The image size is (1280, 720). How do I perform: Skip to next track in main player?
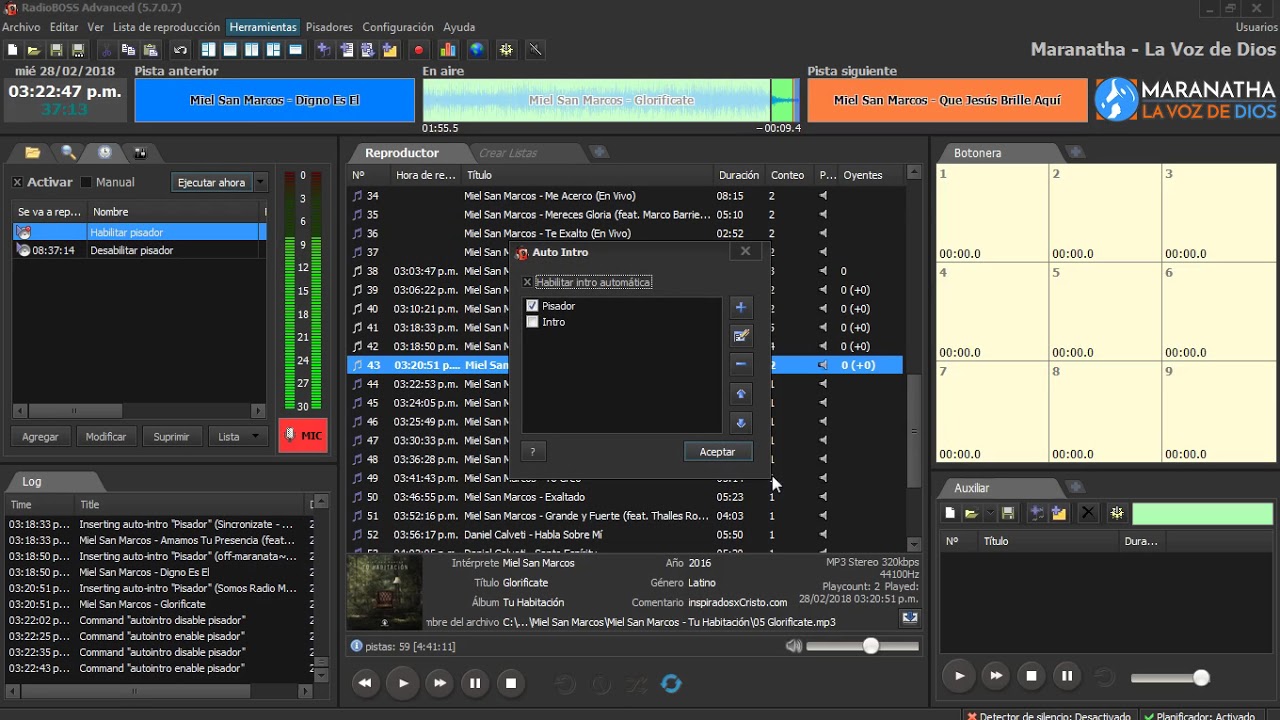tap(439, 684)
